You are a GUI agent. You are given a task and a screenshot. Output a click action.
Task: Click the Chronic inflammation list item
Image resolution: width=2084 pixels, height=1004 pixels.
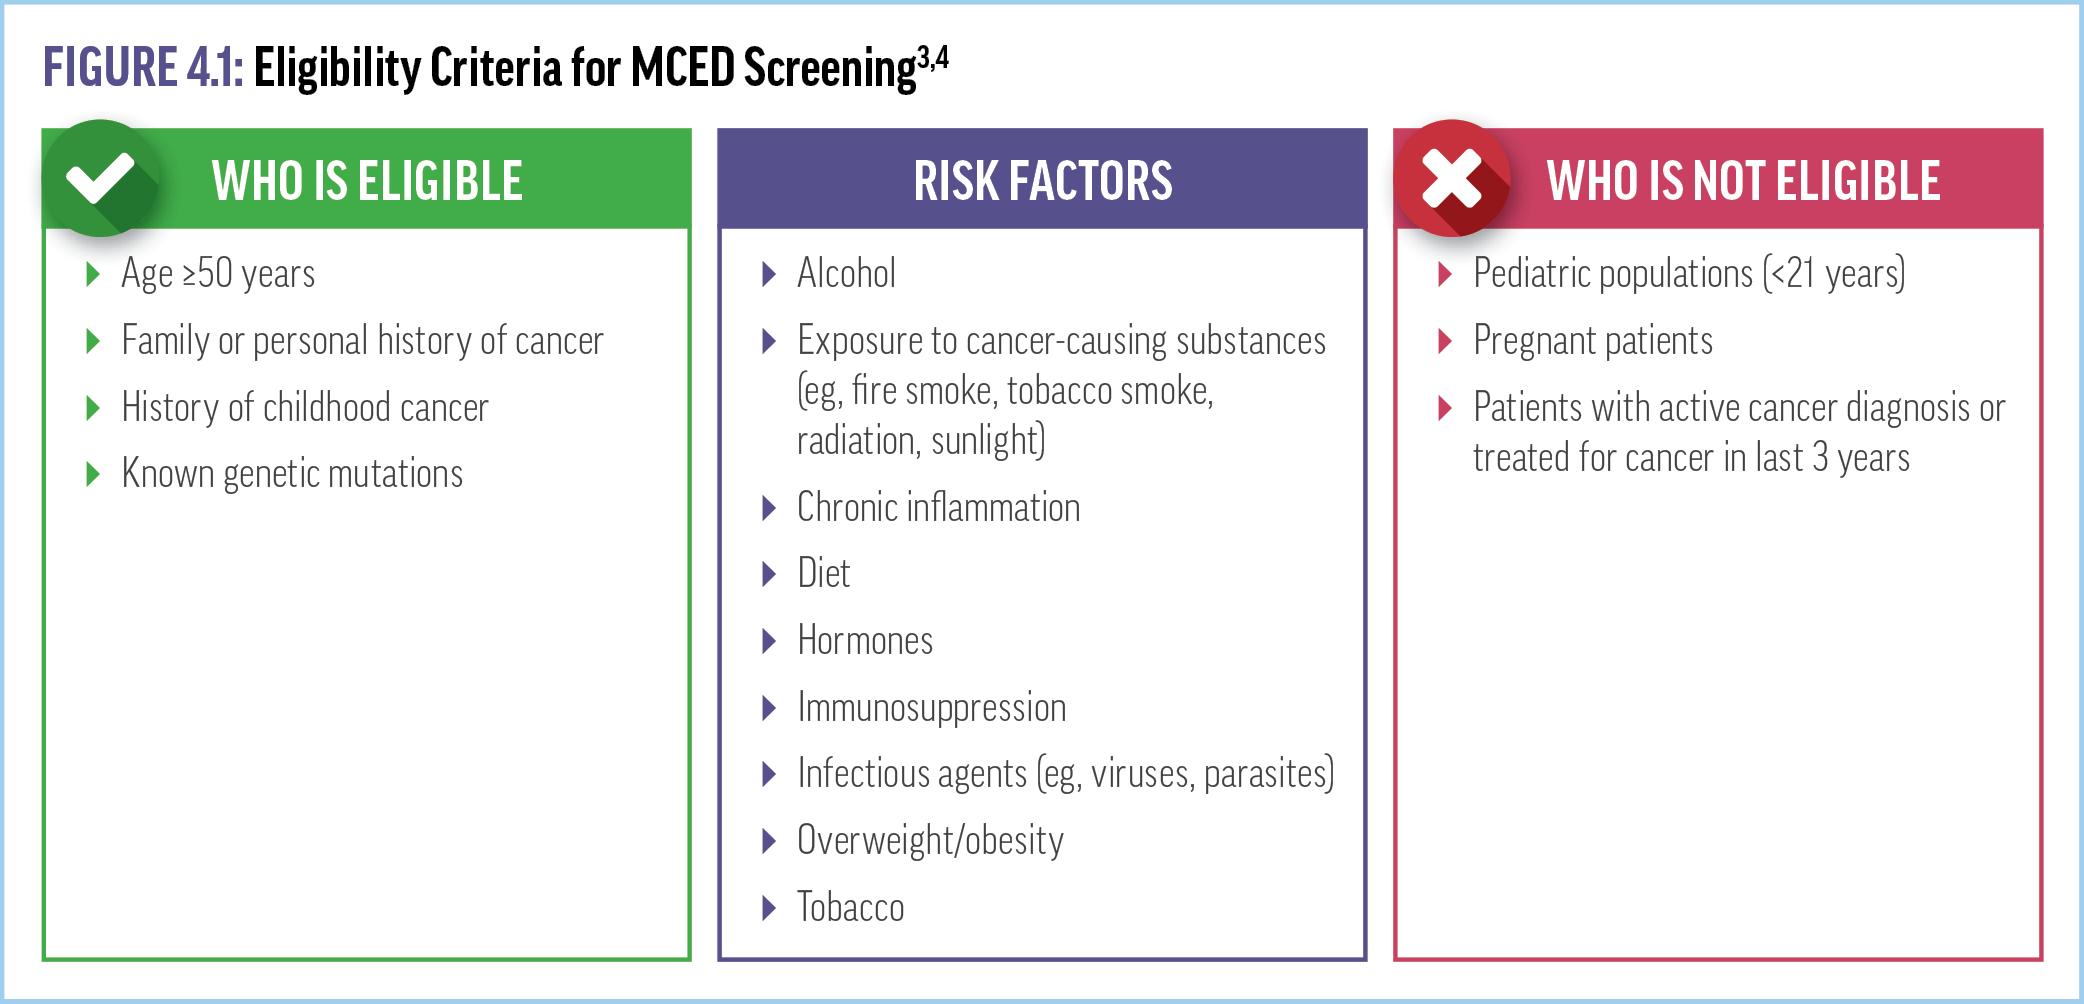939,508
